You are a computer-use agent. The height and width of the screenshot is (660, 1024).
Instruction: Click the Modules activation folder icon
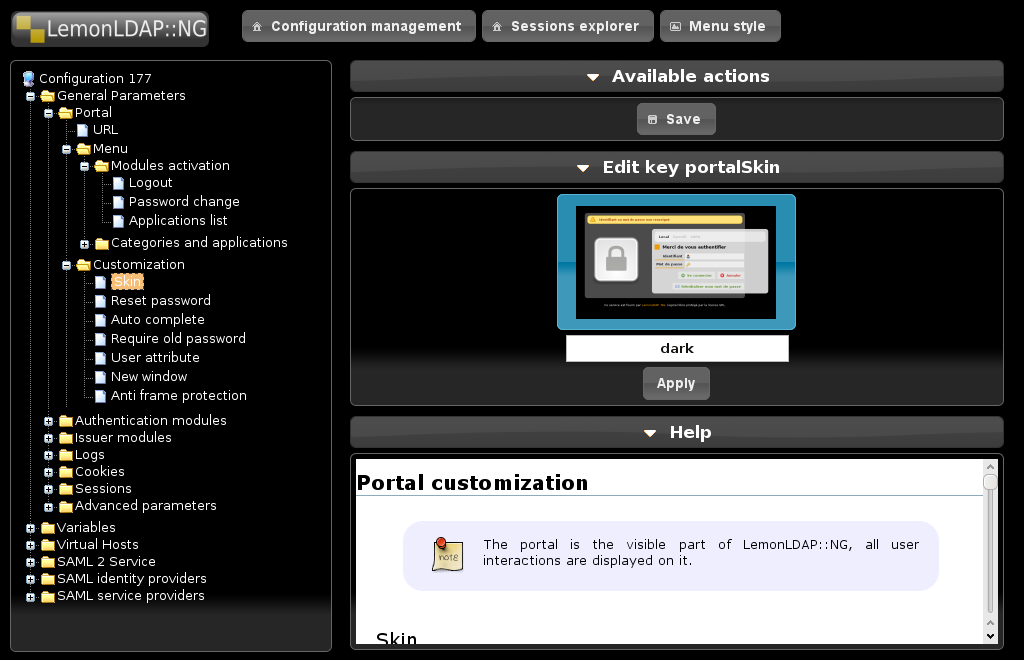(x=101, y=166)
